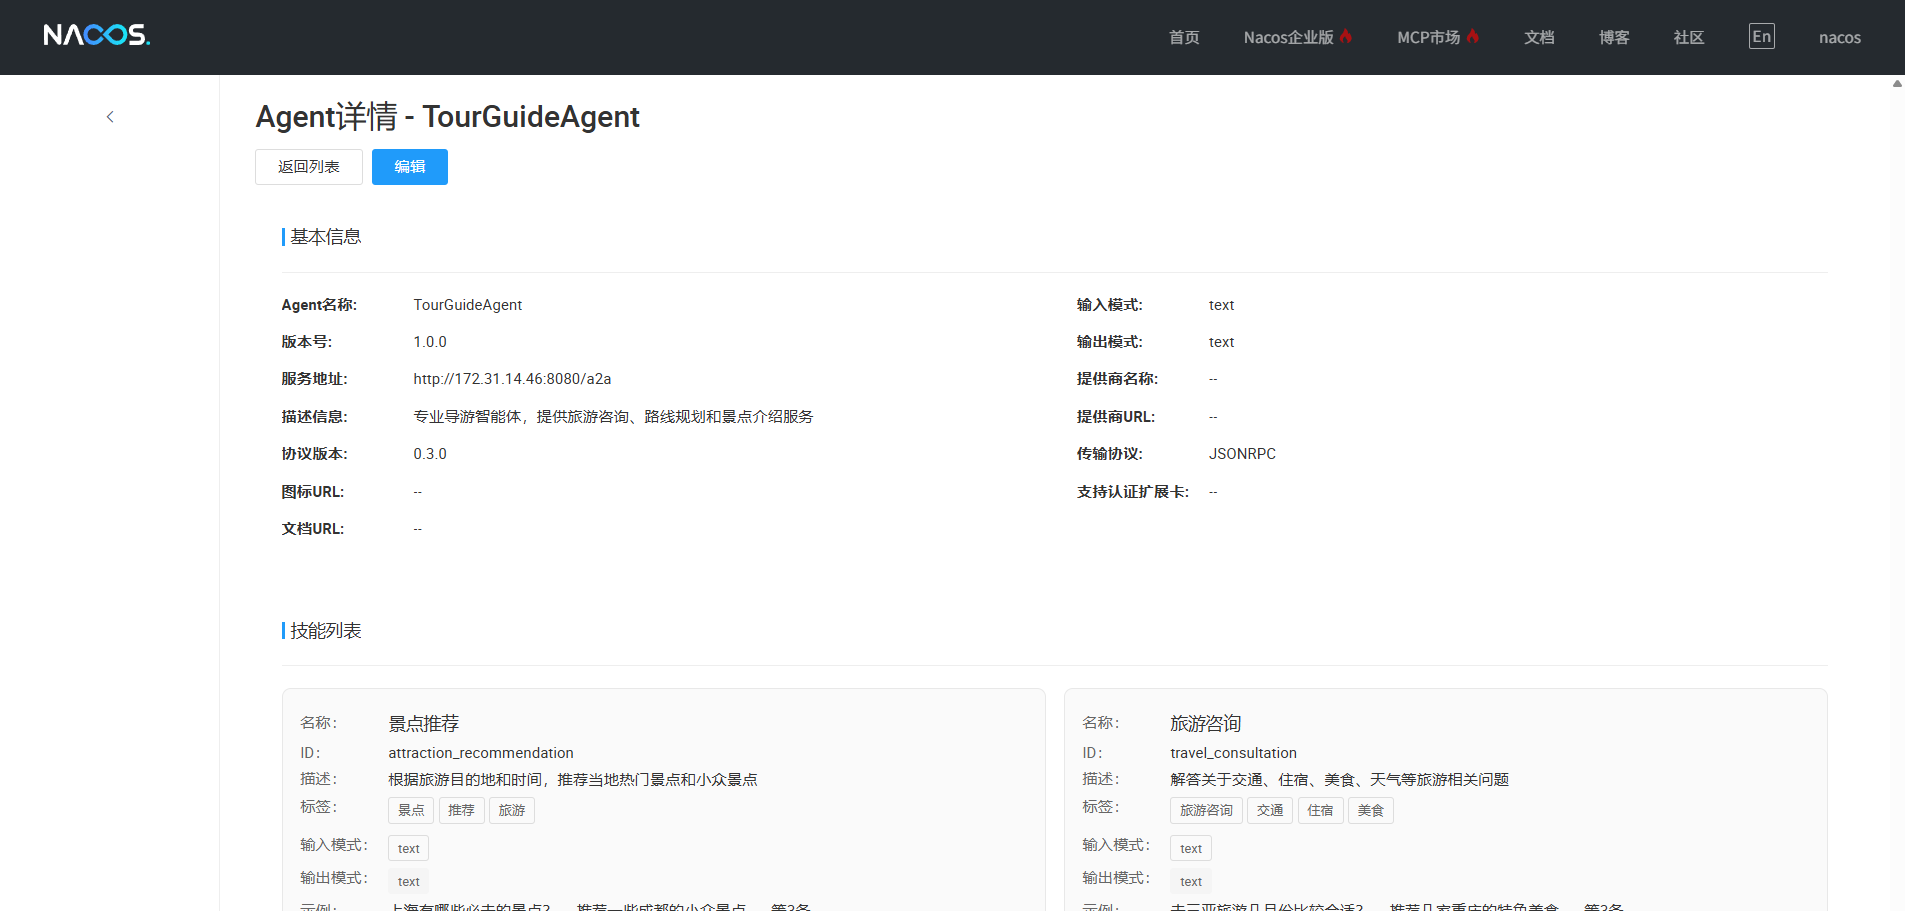Click the 基本信息 section heading
Screen dimensions: 1905x911
325,237
